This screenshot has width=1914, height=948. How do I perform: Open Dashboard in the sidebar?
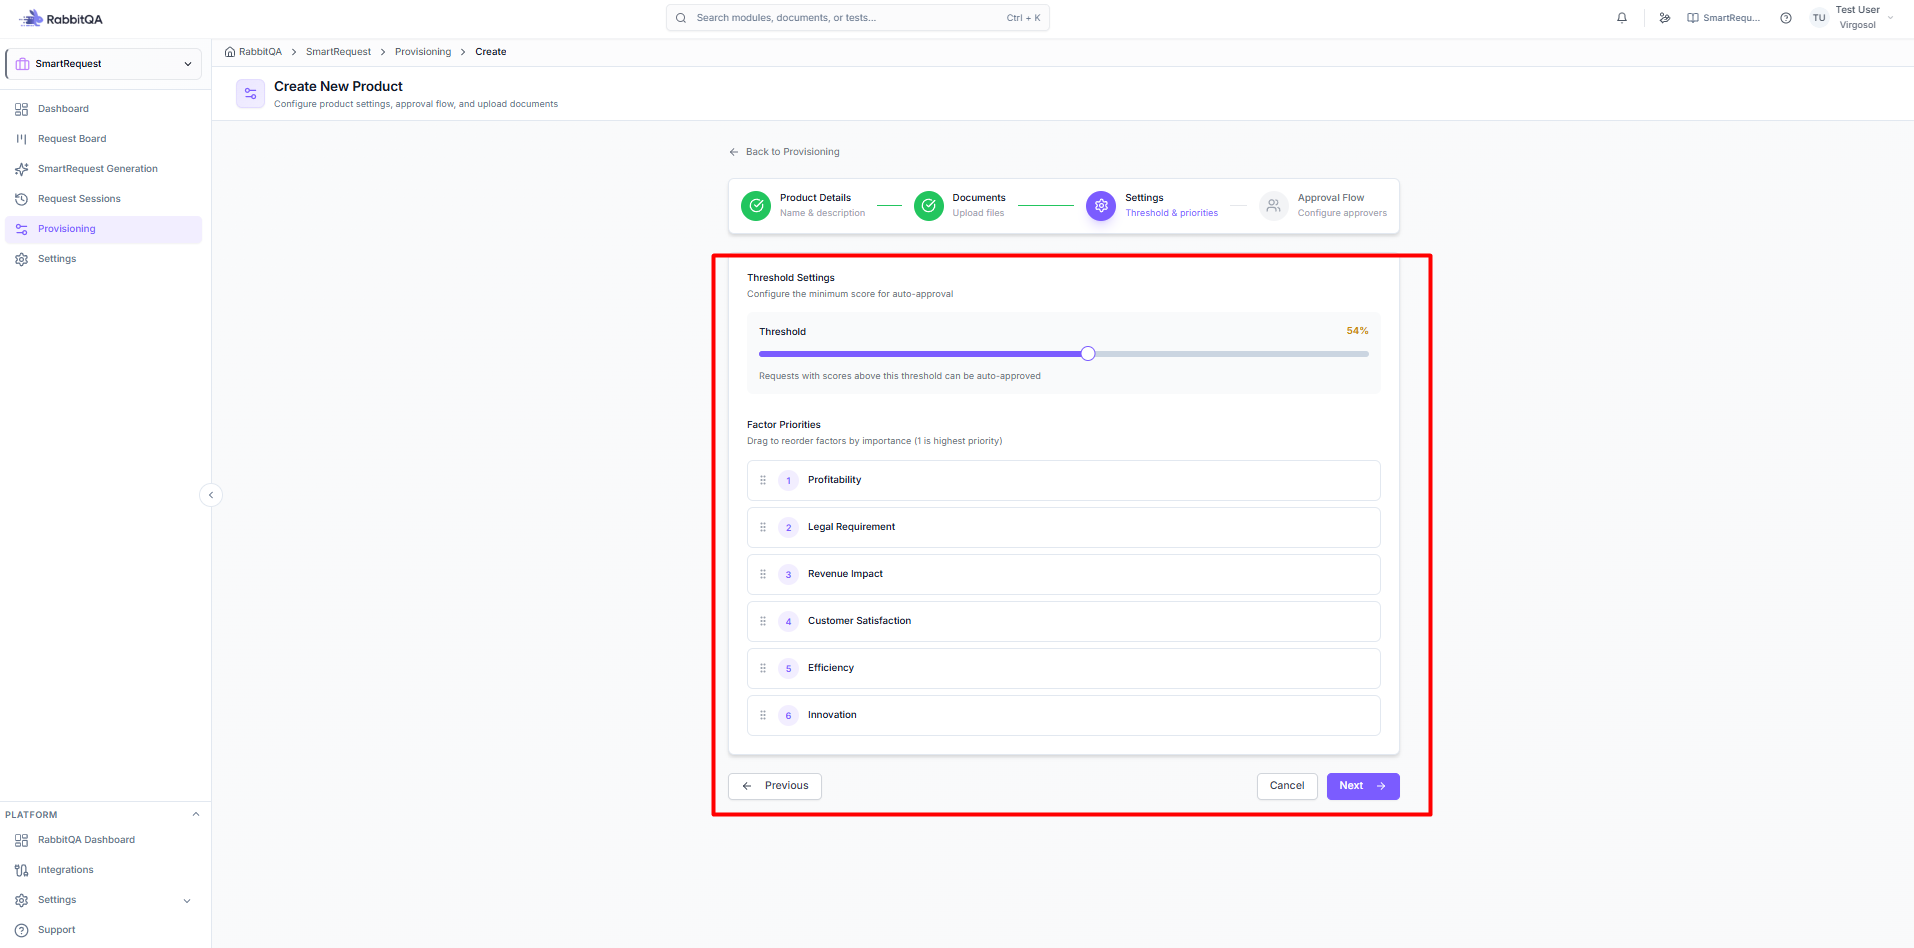pos(104,109)
